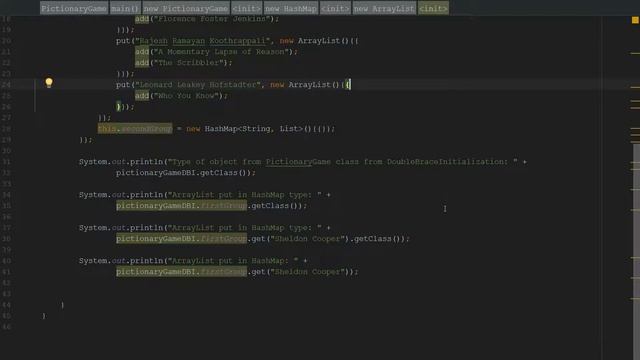Click new ArrayList() on the Leonard line
The width and height of the screenshot is (640, 360).
[304, 85]
